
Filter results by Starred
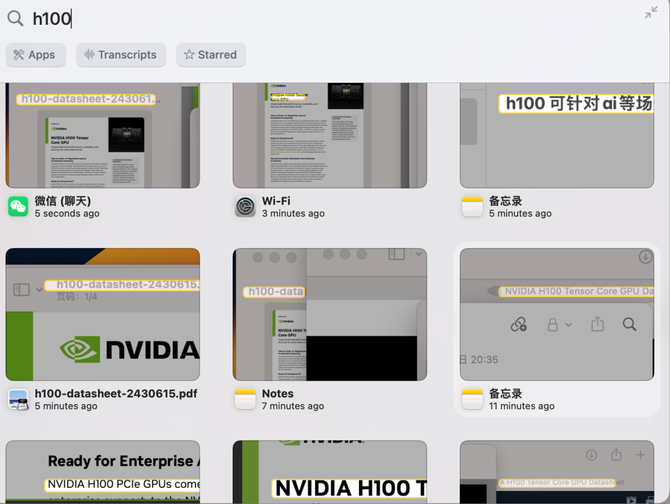(x=211, y=55)
